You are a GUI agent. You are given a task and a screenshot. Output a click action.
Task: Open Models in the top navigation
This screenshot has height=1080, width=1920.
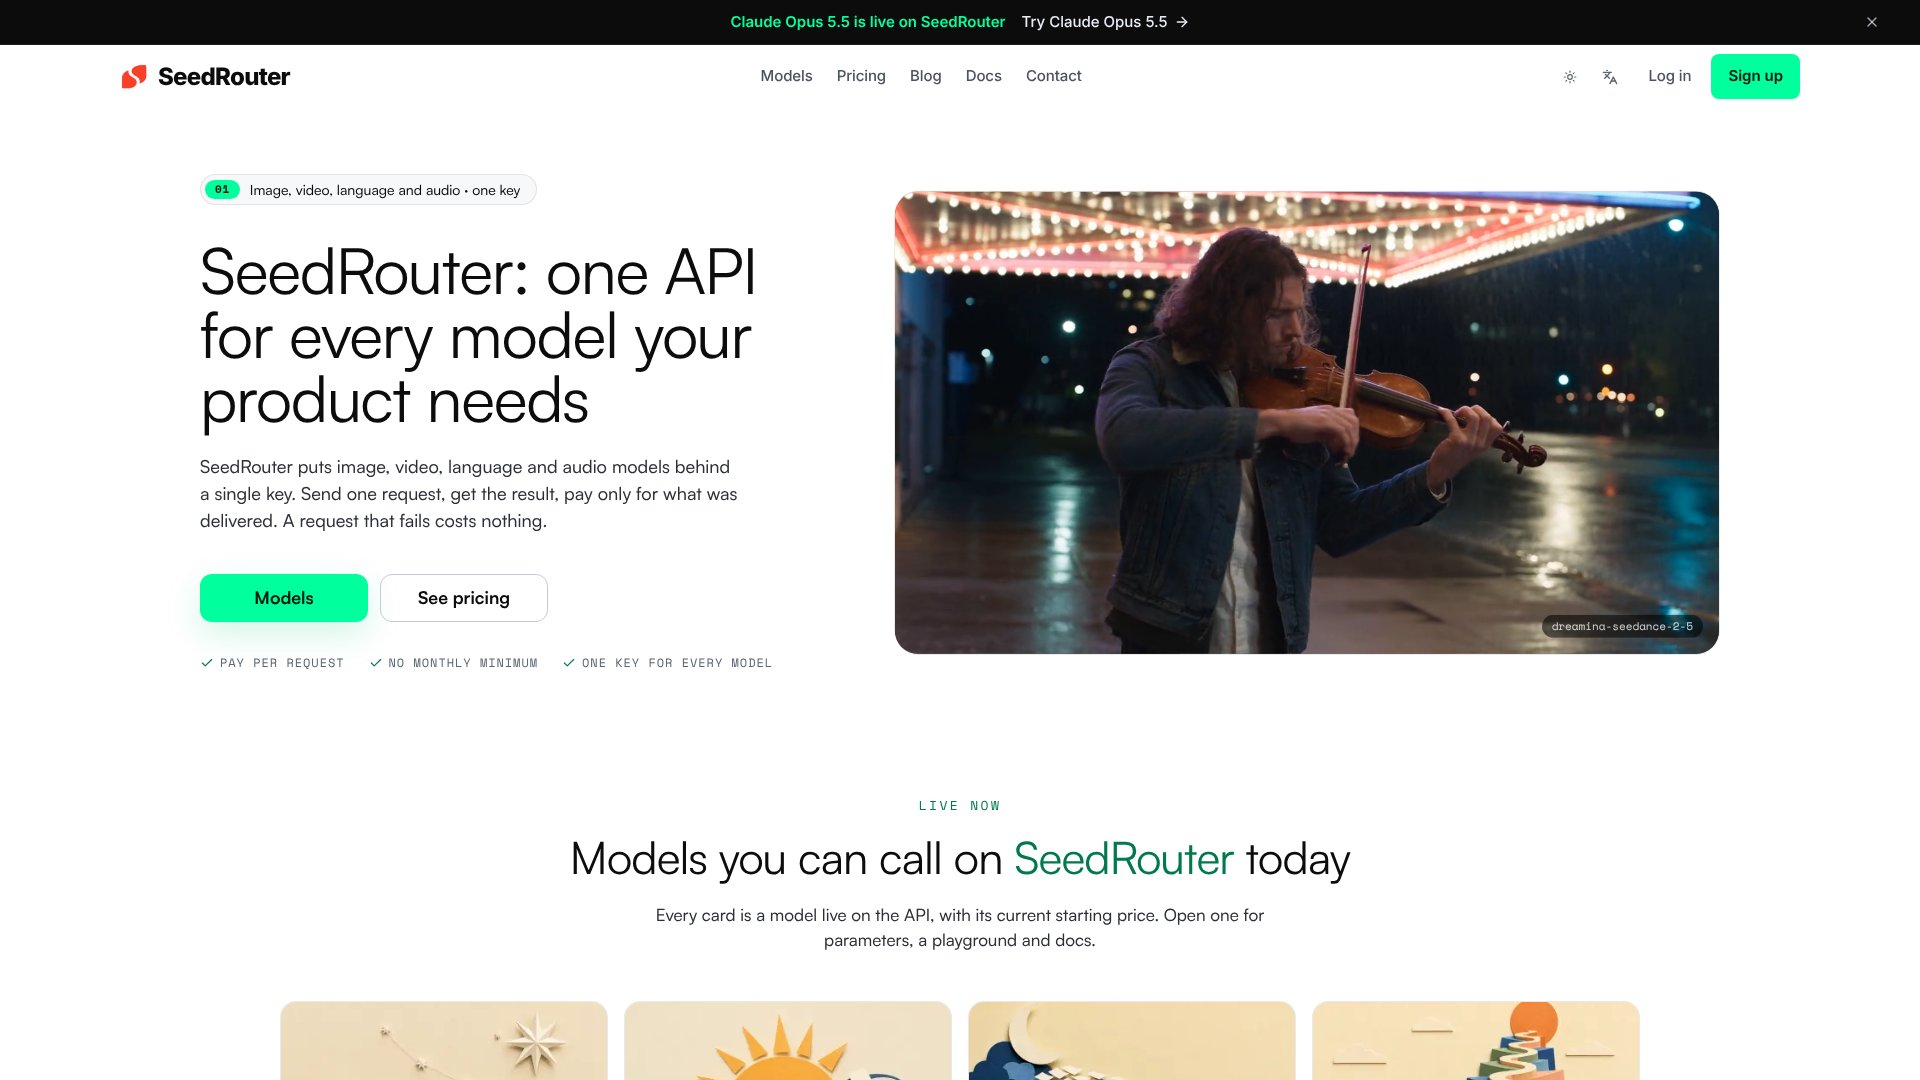pyautogui.click(x=786, y=76)
